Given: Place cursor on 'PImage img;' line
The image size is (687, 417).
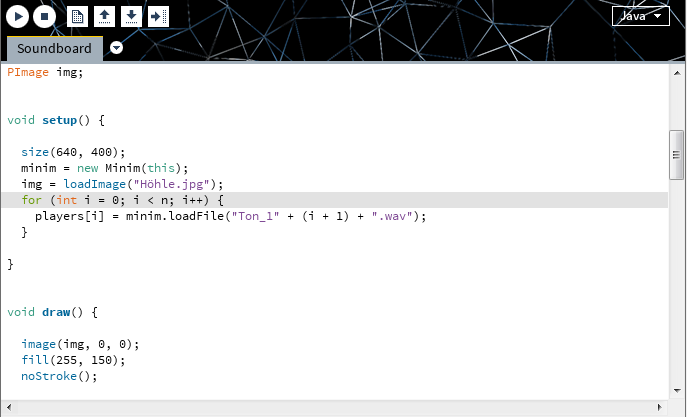Looking at the screenshot, I should point(45,72).
